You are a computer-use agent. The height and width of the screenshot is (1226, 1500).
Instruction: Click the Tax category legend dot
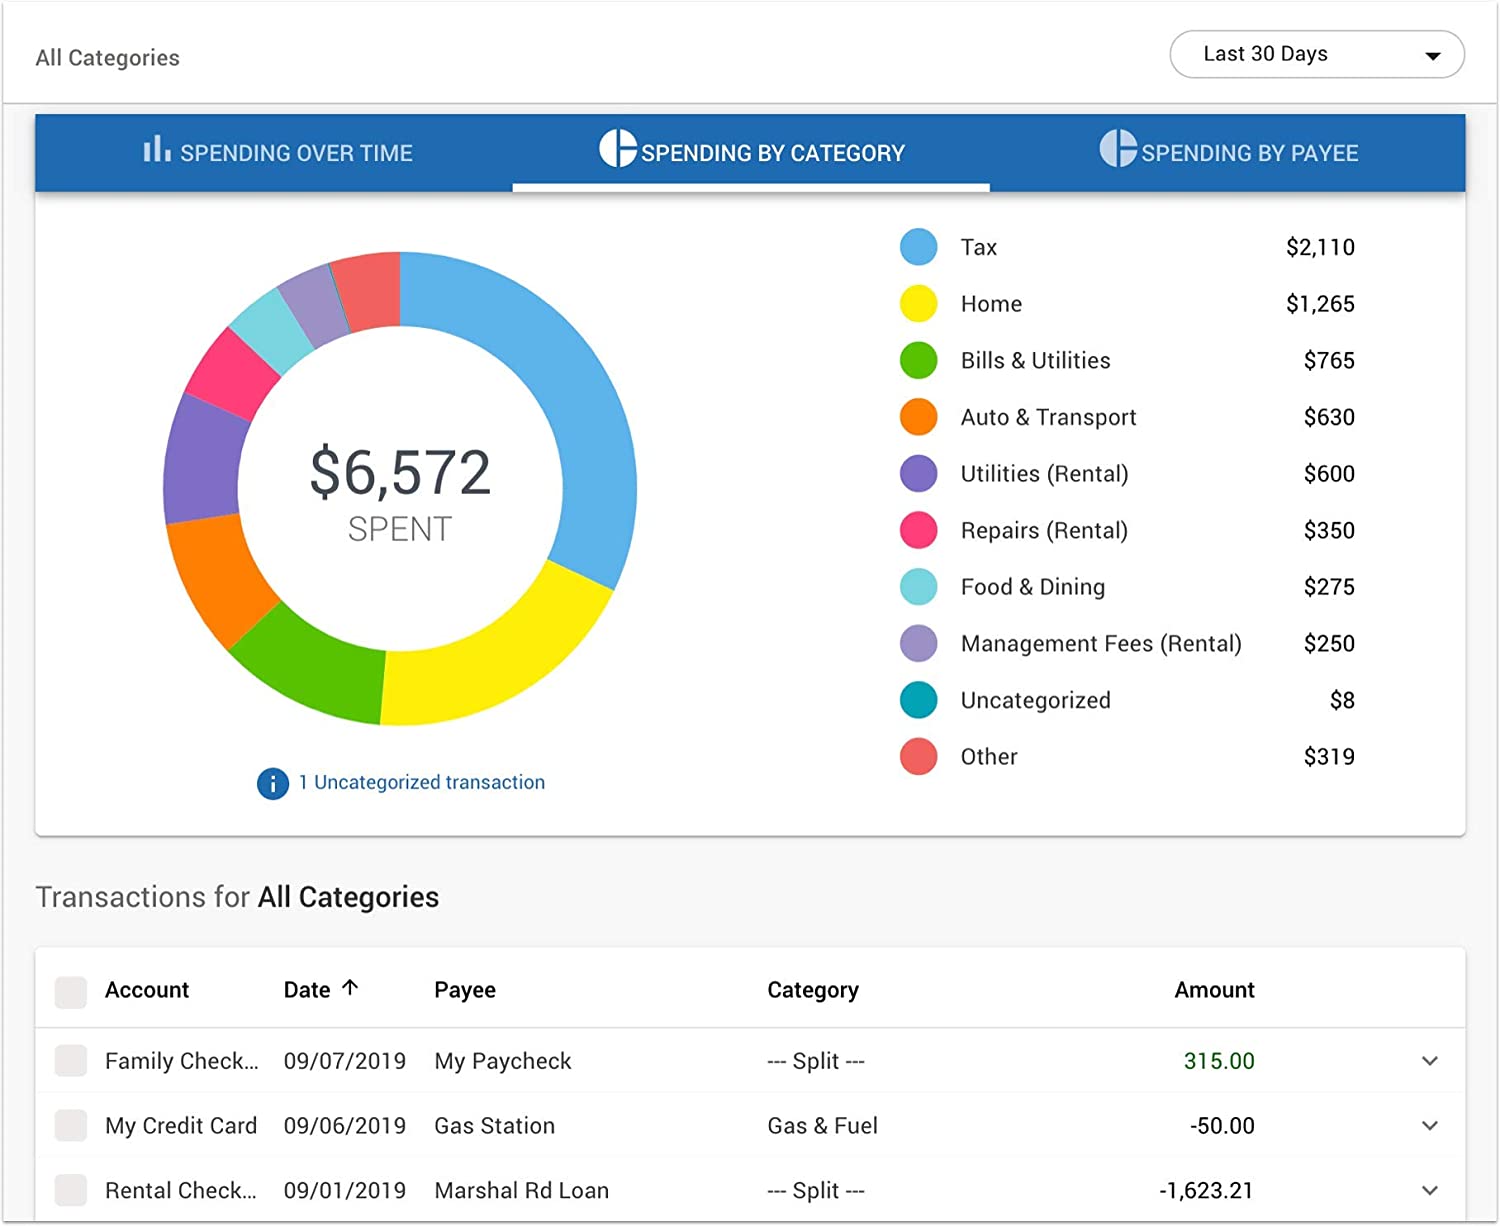click(918, 247)
